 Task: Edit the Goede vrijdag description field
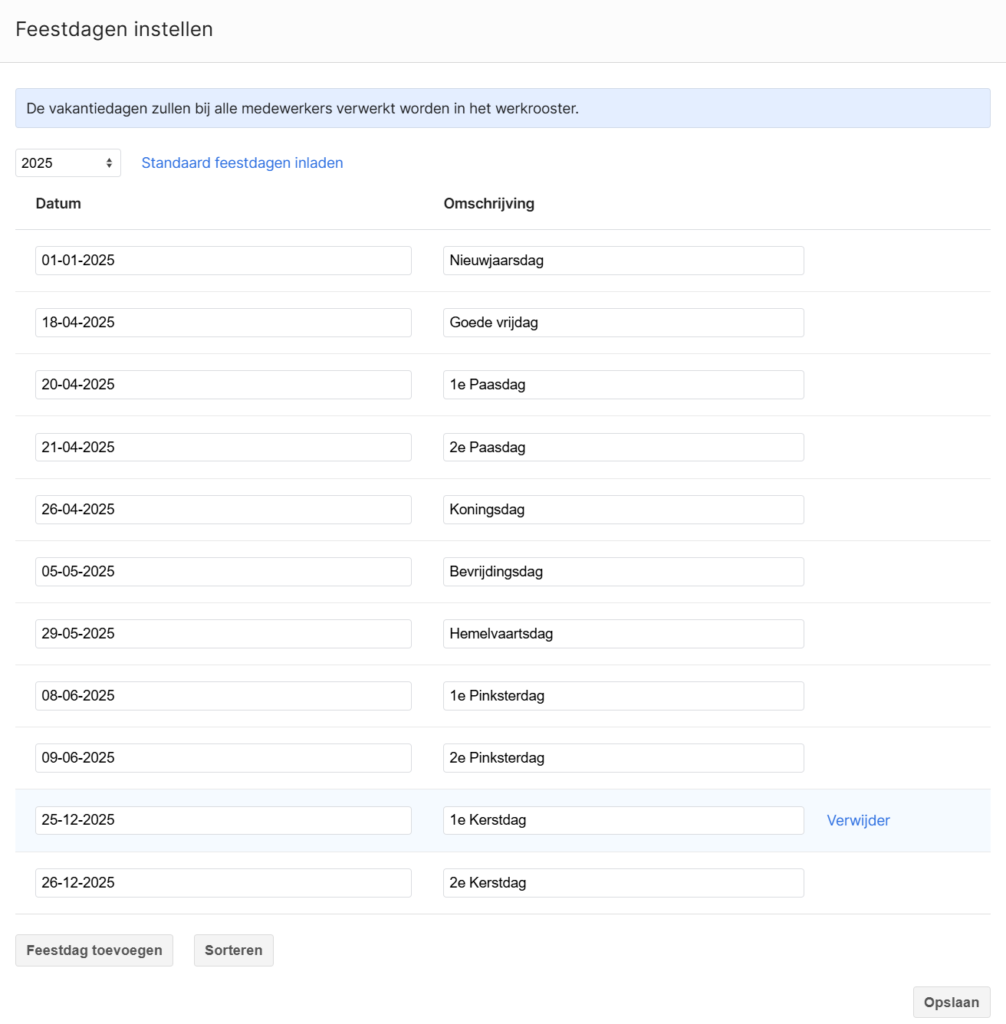point(623,323)
